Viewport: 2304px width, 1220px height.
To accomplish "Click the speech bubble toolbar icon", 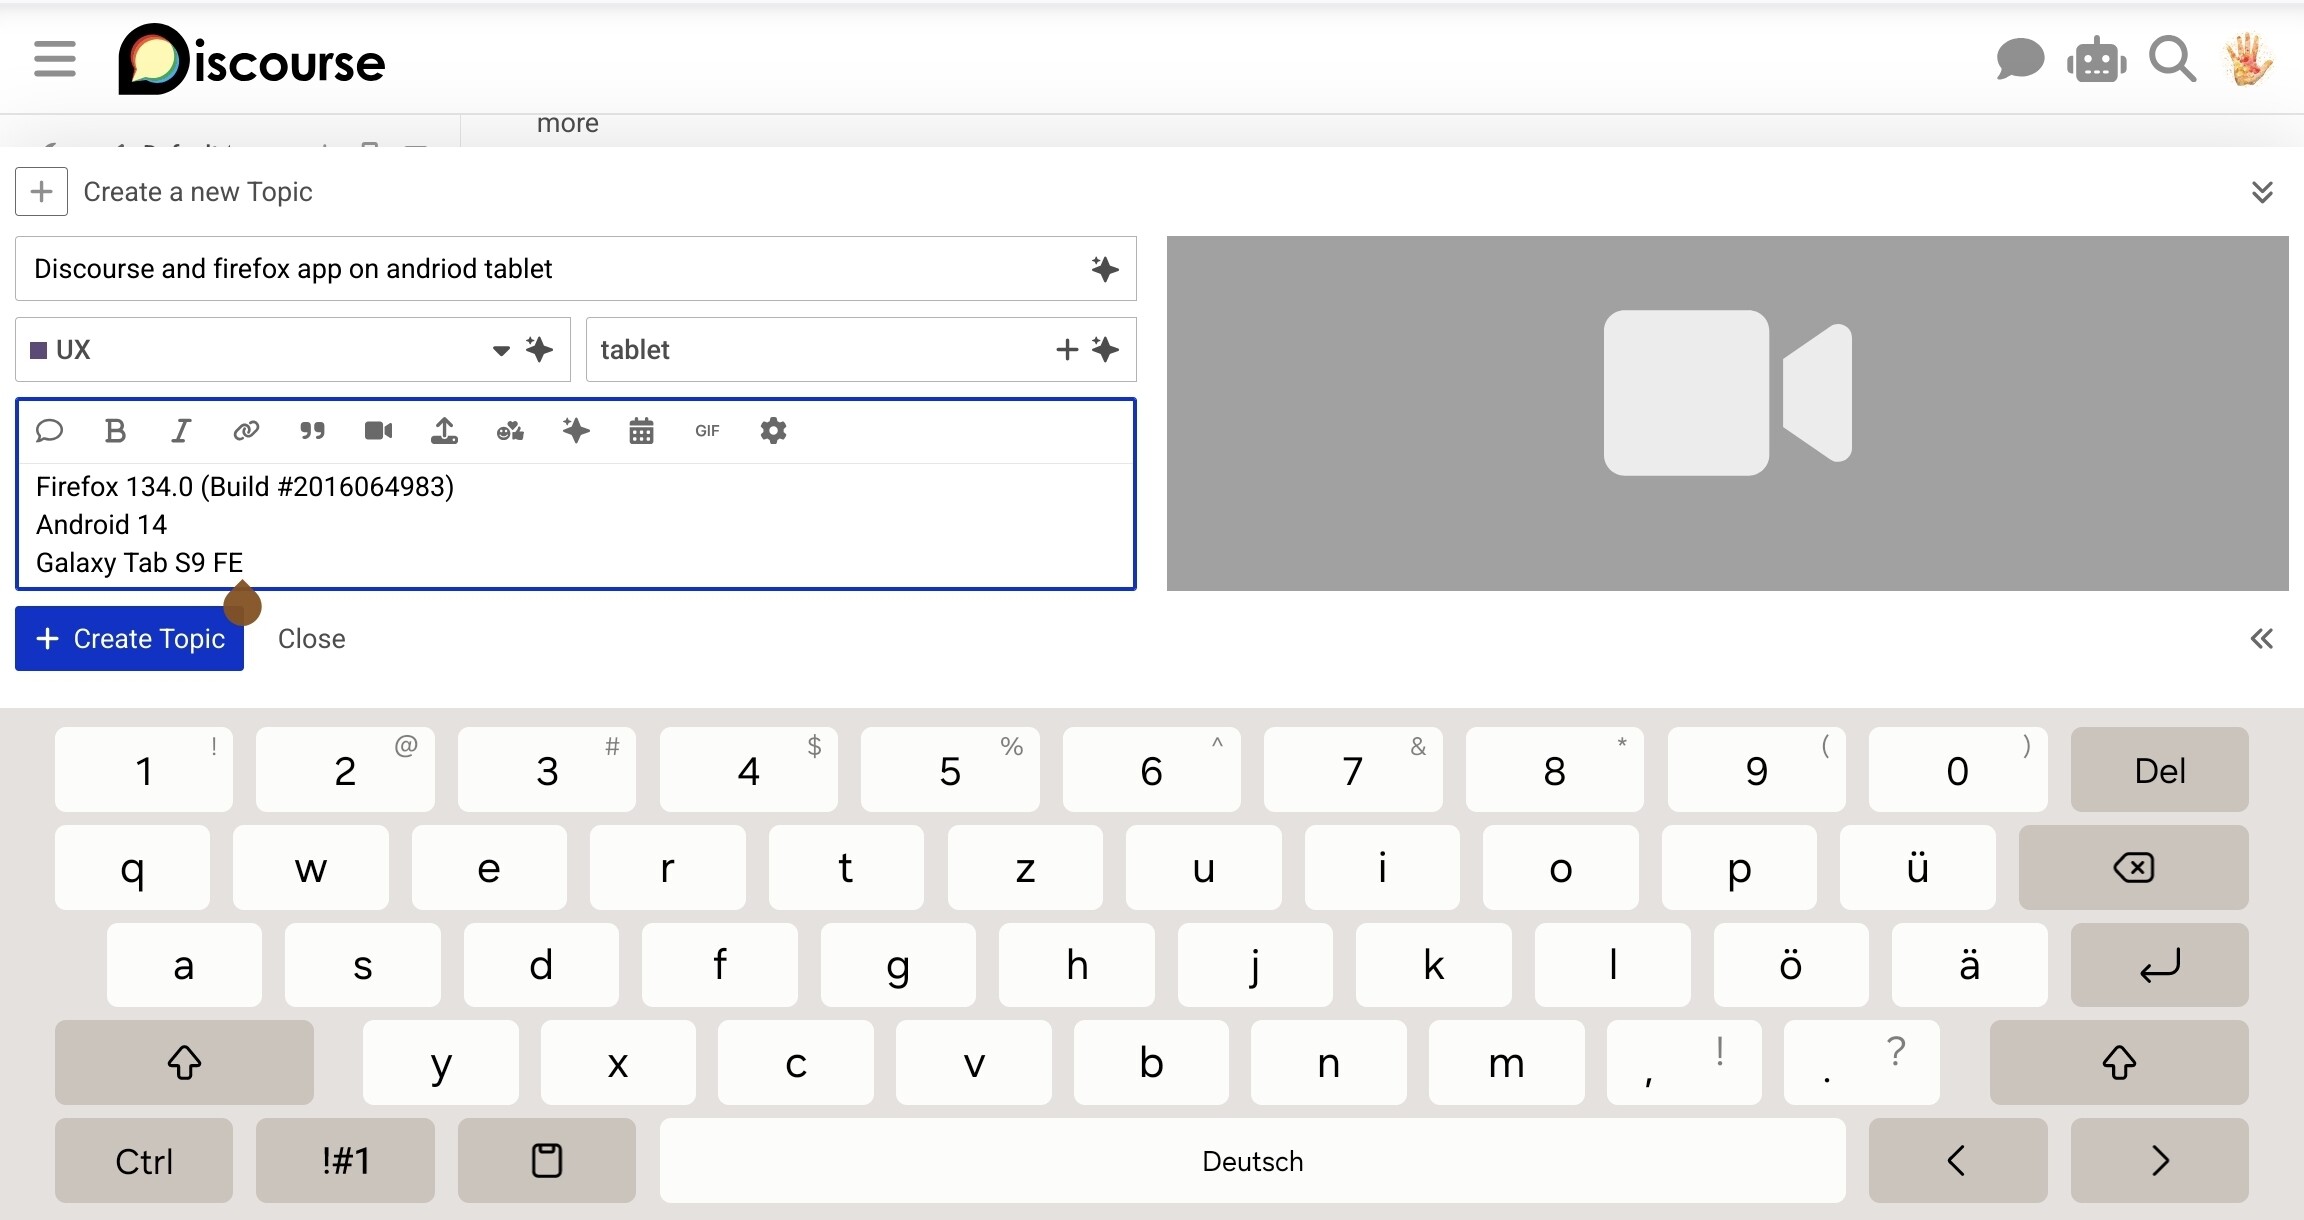I will click(49, 431).
